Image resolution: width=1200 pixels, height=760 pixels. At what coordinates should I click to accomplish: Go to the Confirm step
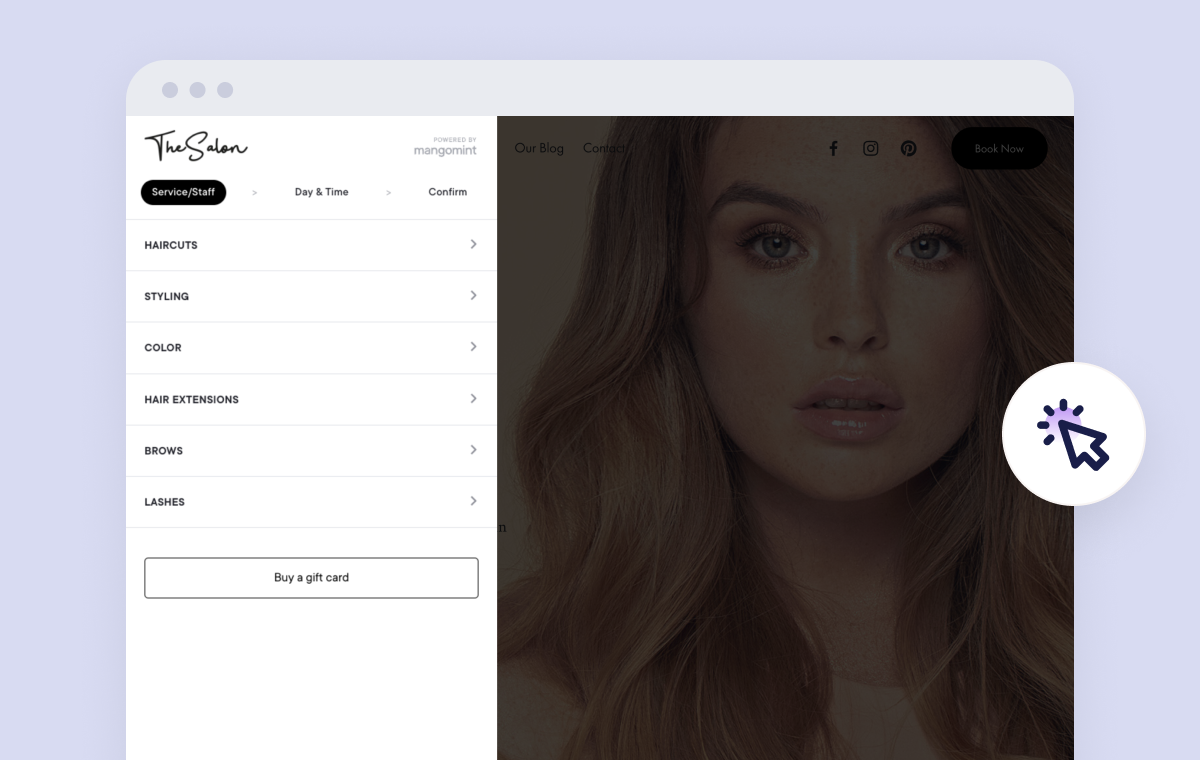(x=448, y=192)
